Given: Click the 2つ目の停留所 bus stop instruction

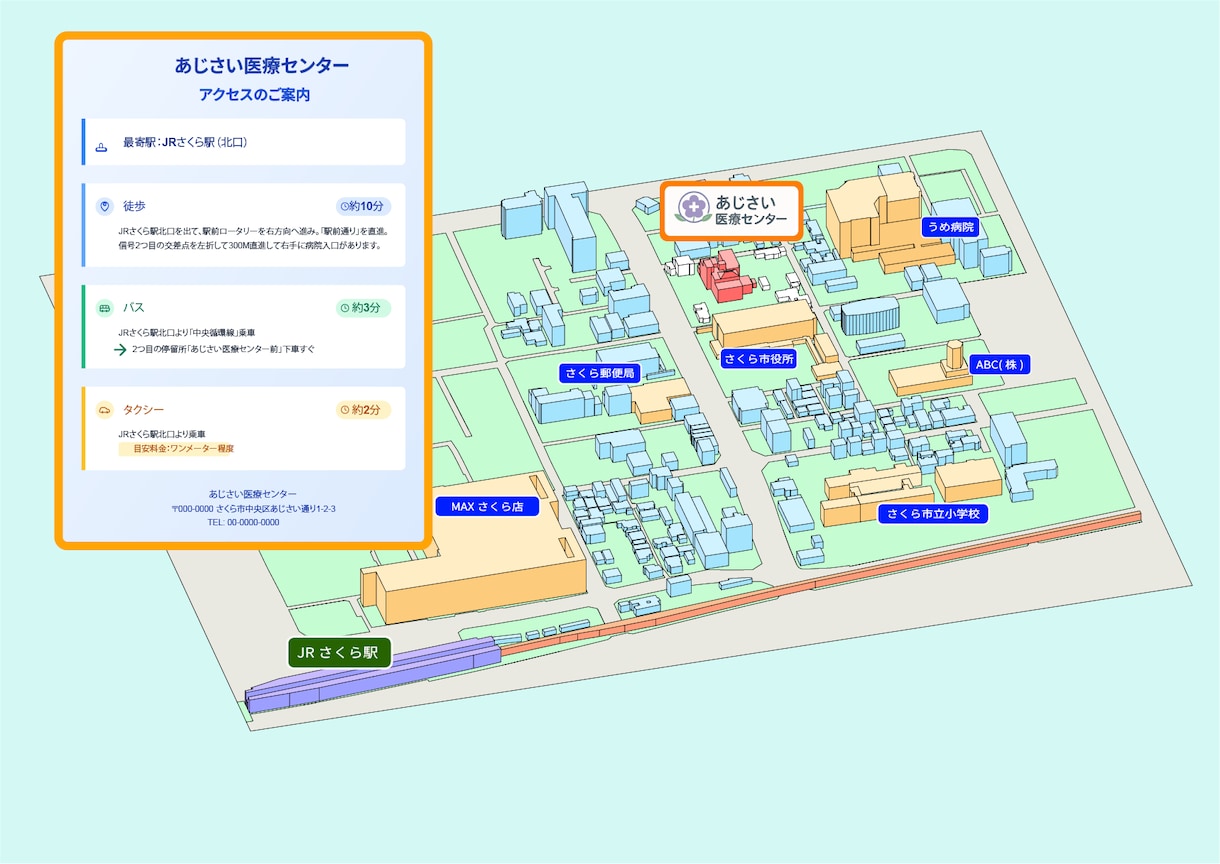Looking at the screenshot, I should click(x=223, y=349).
